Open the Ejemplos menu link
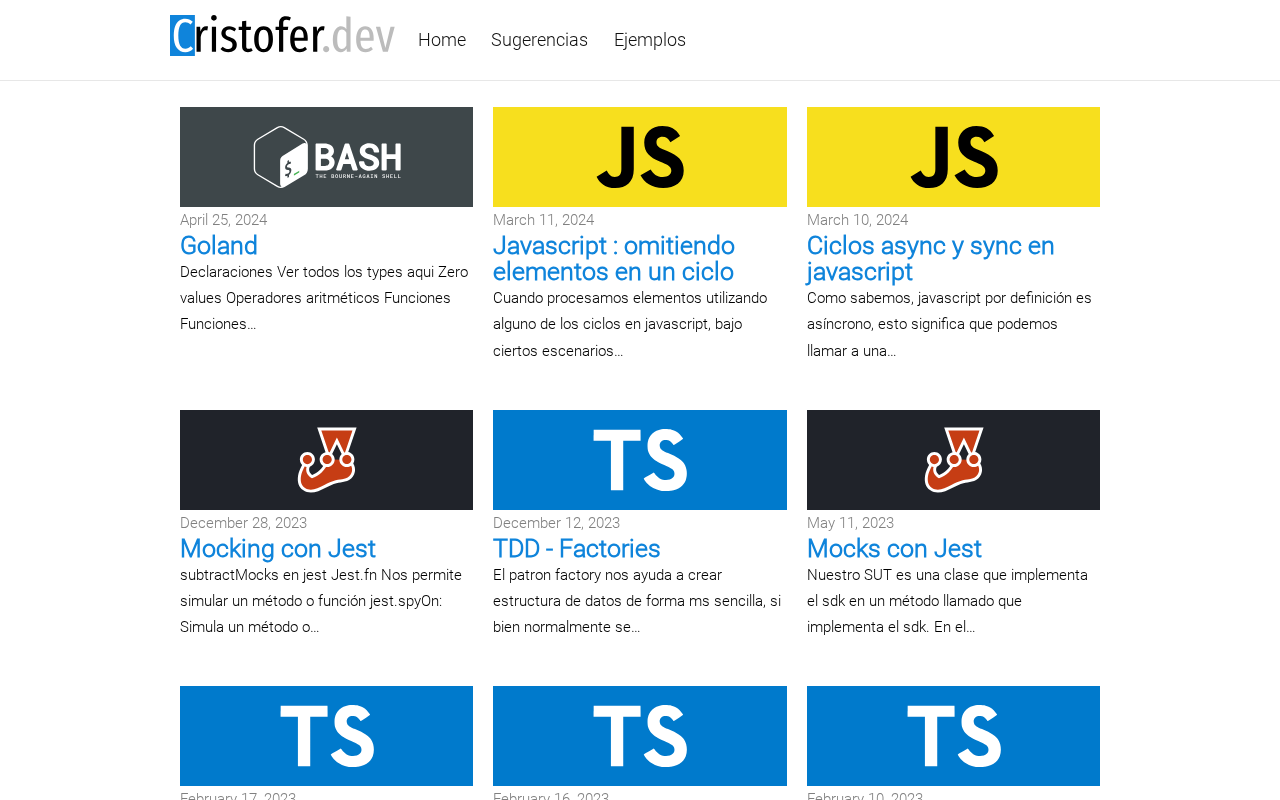 pyautogui.click(x=650, y=40)
